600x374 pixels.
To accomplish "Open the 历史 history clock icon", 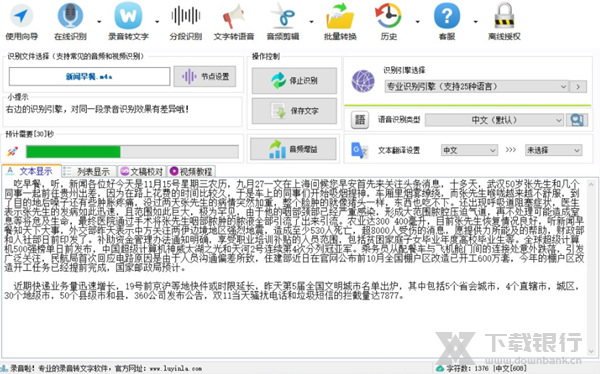I will click(x=388, y=21).
